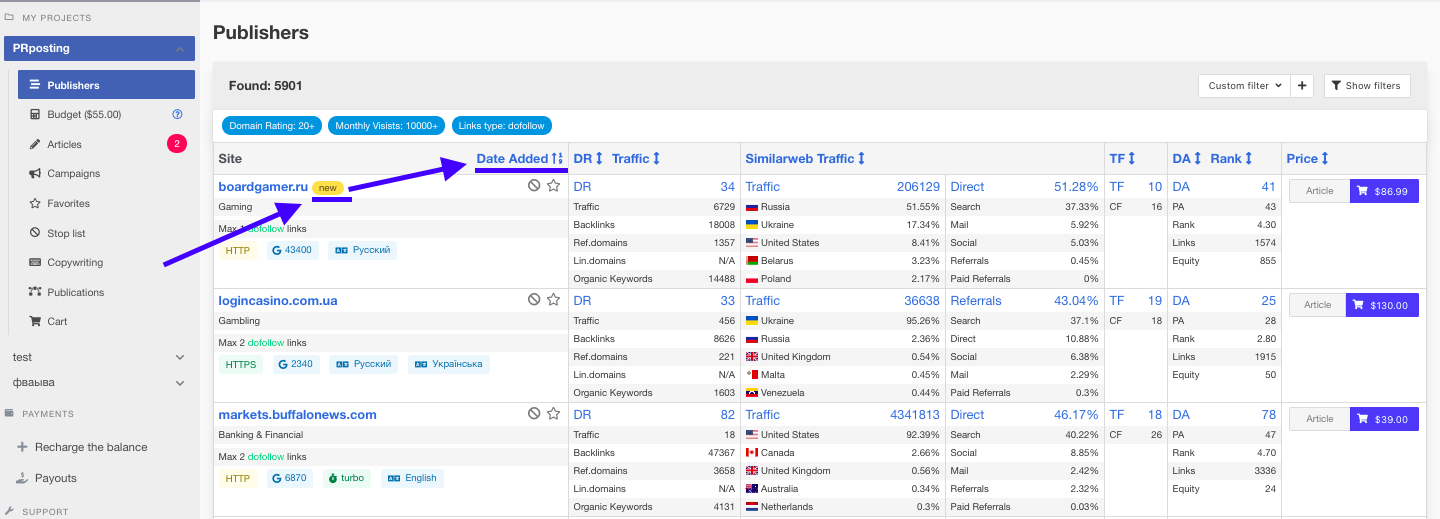1440x519 pixels.
Task: Open Publishers in sidebar
Action: 106,85
